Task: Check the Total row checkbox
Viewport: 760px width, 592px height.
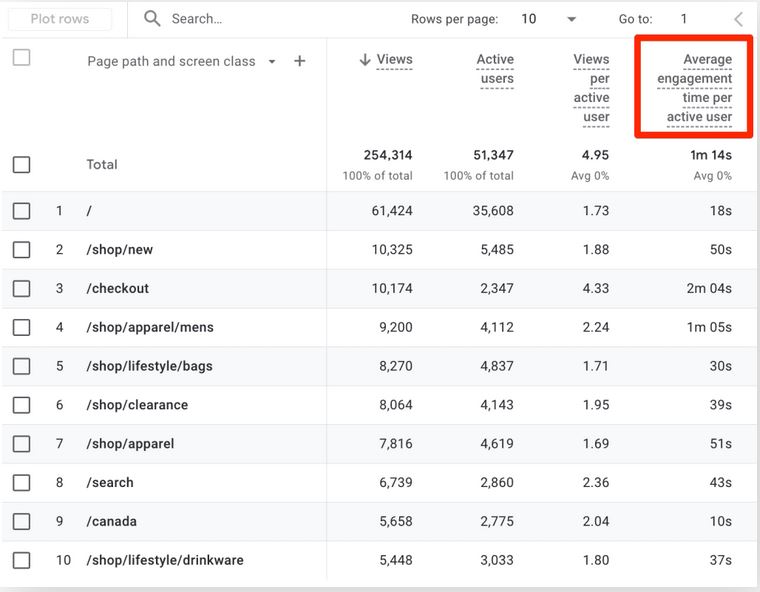Action: [x=21, y=164]
